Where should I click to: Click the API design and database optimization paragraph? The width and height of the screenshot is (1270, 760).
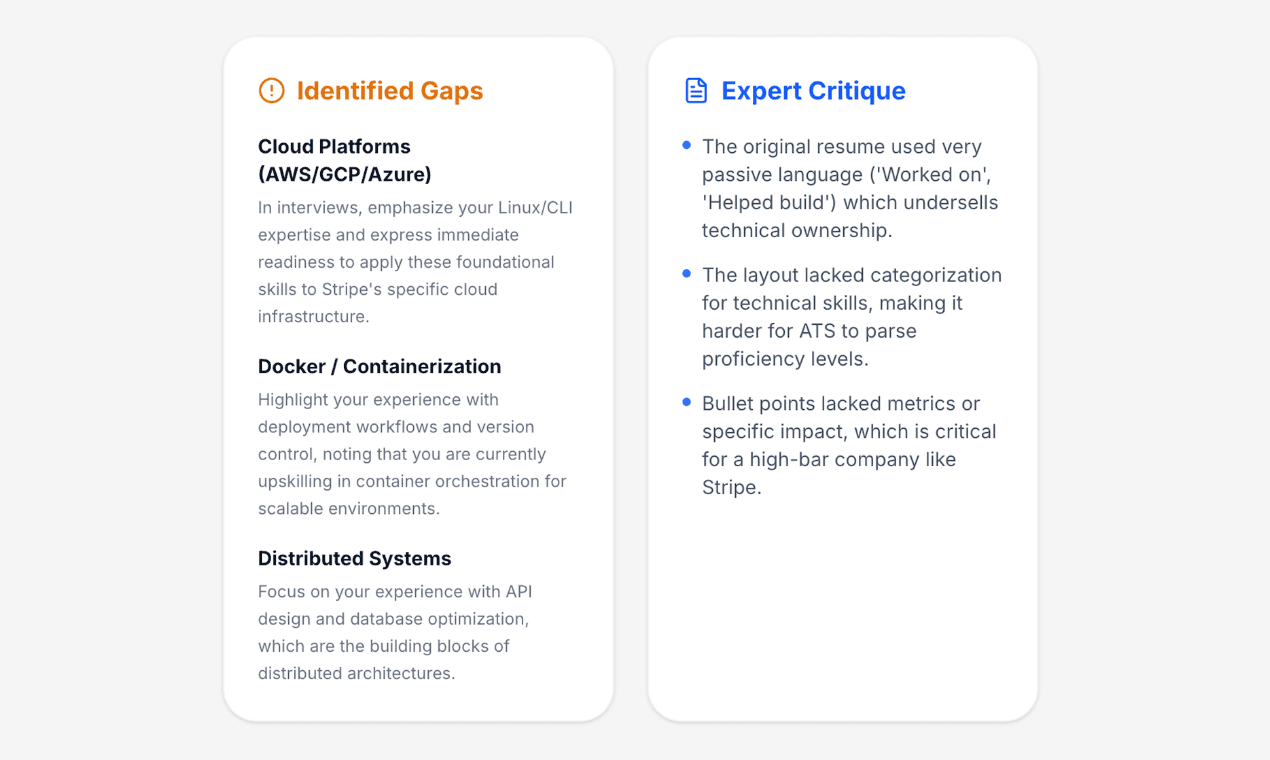pos(393,632)
